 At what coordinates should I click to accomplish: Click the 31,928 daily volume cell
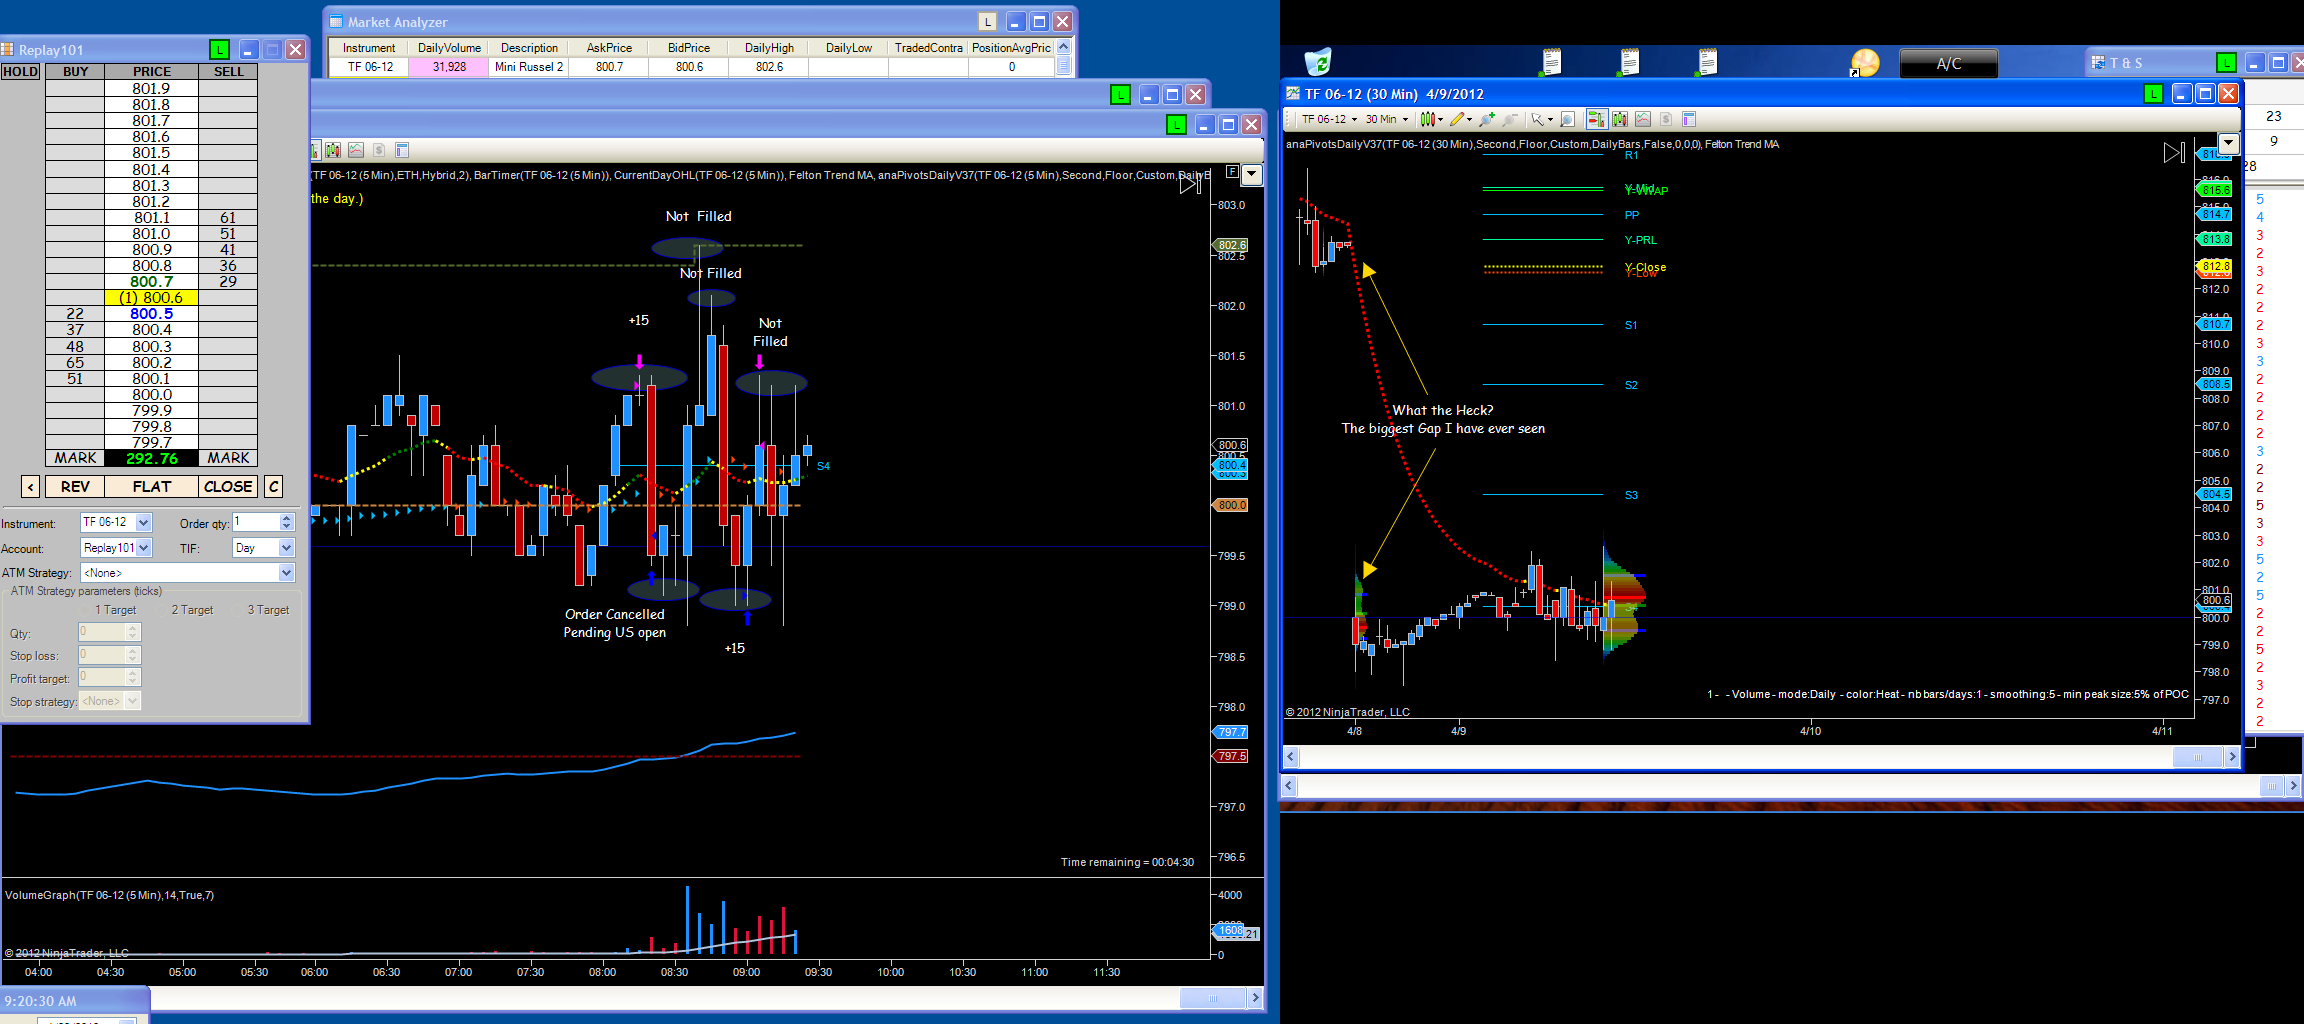(x=449, y=67)
